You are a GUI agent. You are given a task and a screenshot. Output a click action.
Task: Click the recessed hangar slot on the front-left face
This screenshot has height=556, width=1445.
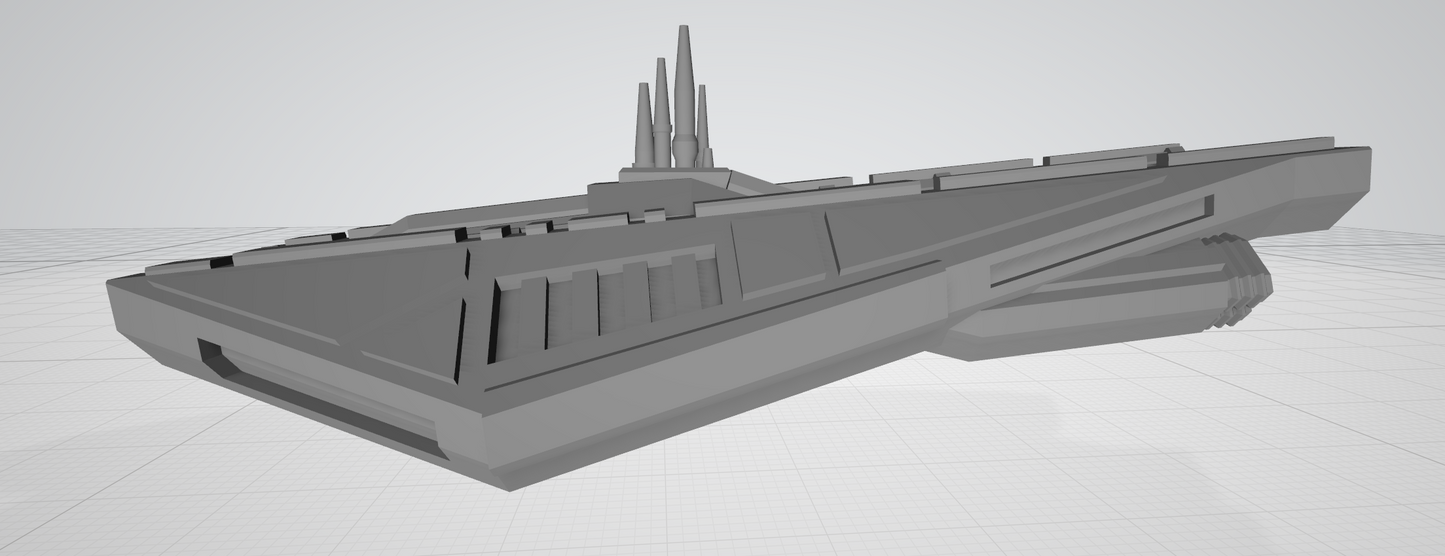click(320, 400)
